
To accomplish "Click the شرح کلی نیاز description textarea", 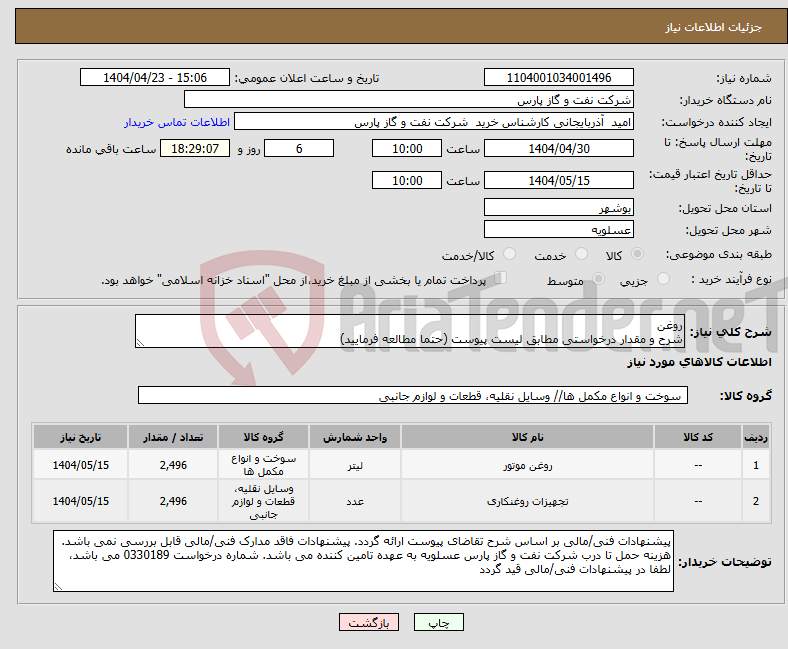I will [410, 331].
